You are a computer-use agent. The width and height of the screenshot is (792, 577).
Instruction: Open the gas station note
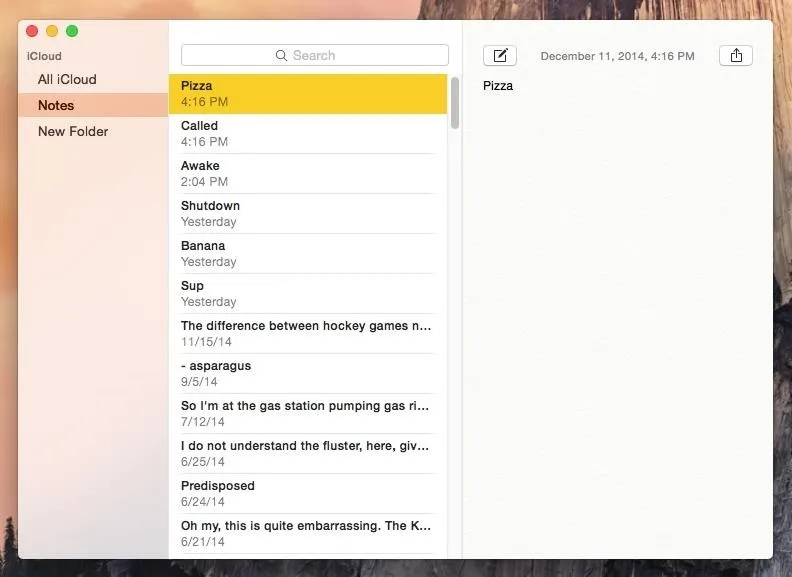coord(308,413)
